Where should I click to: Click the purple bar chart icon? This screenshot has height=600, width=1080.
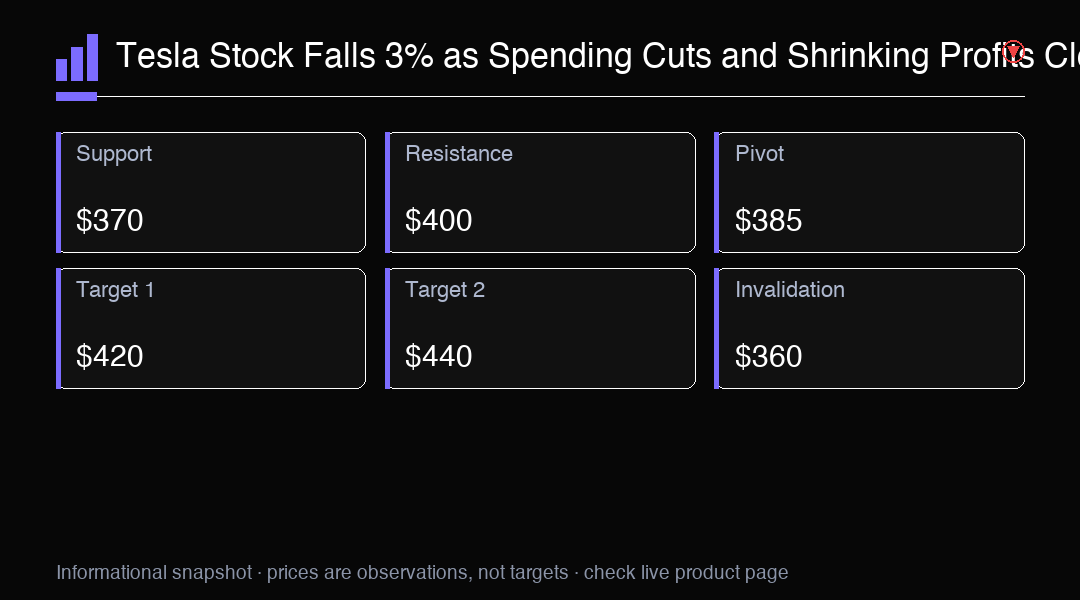click(76, 58)
